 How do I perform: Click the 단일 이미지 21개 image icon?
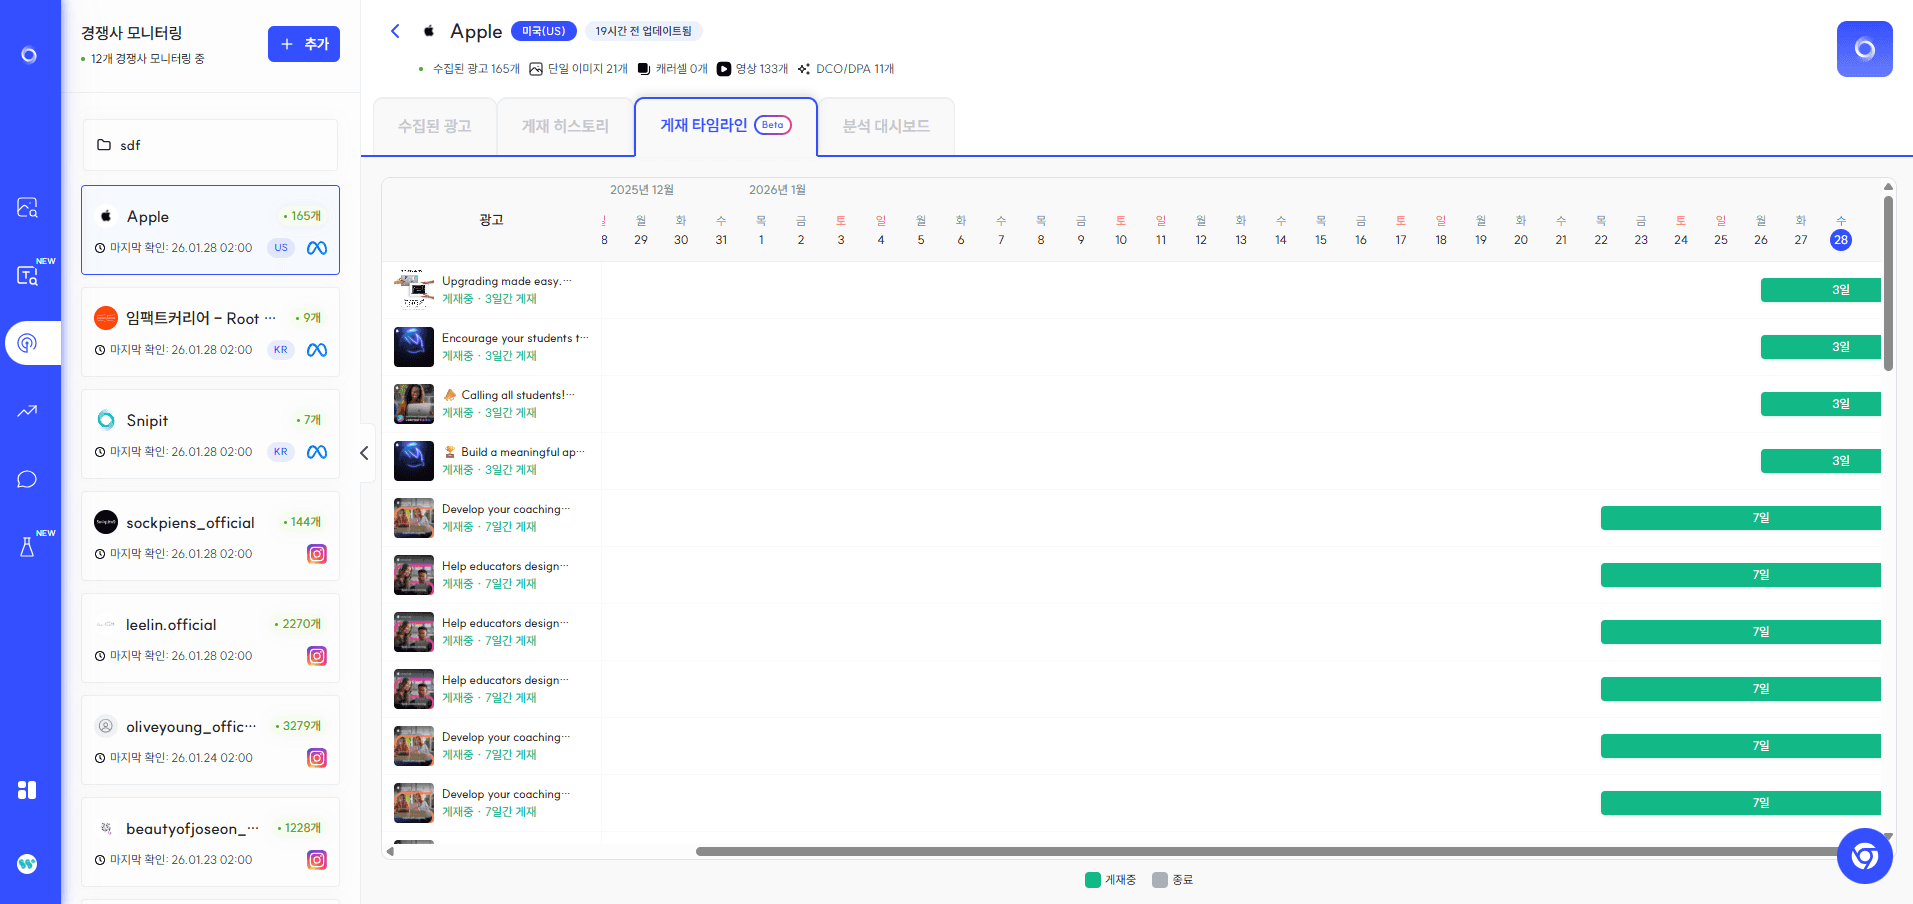[x=536, y=69]
